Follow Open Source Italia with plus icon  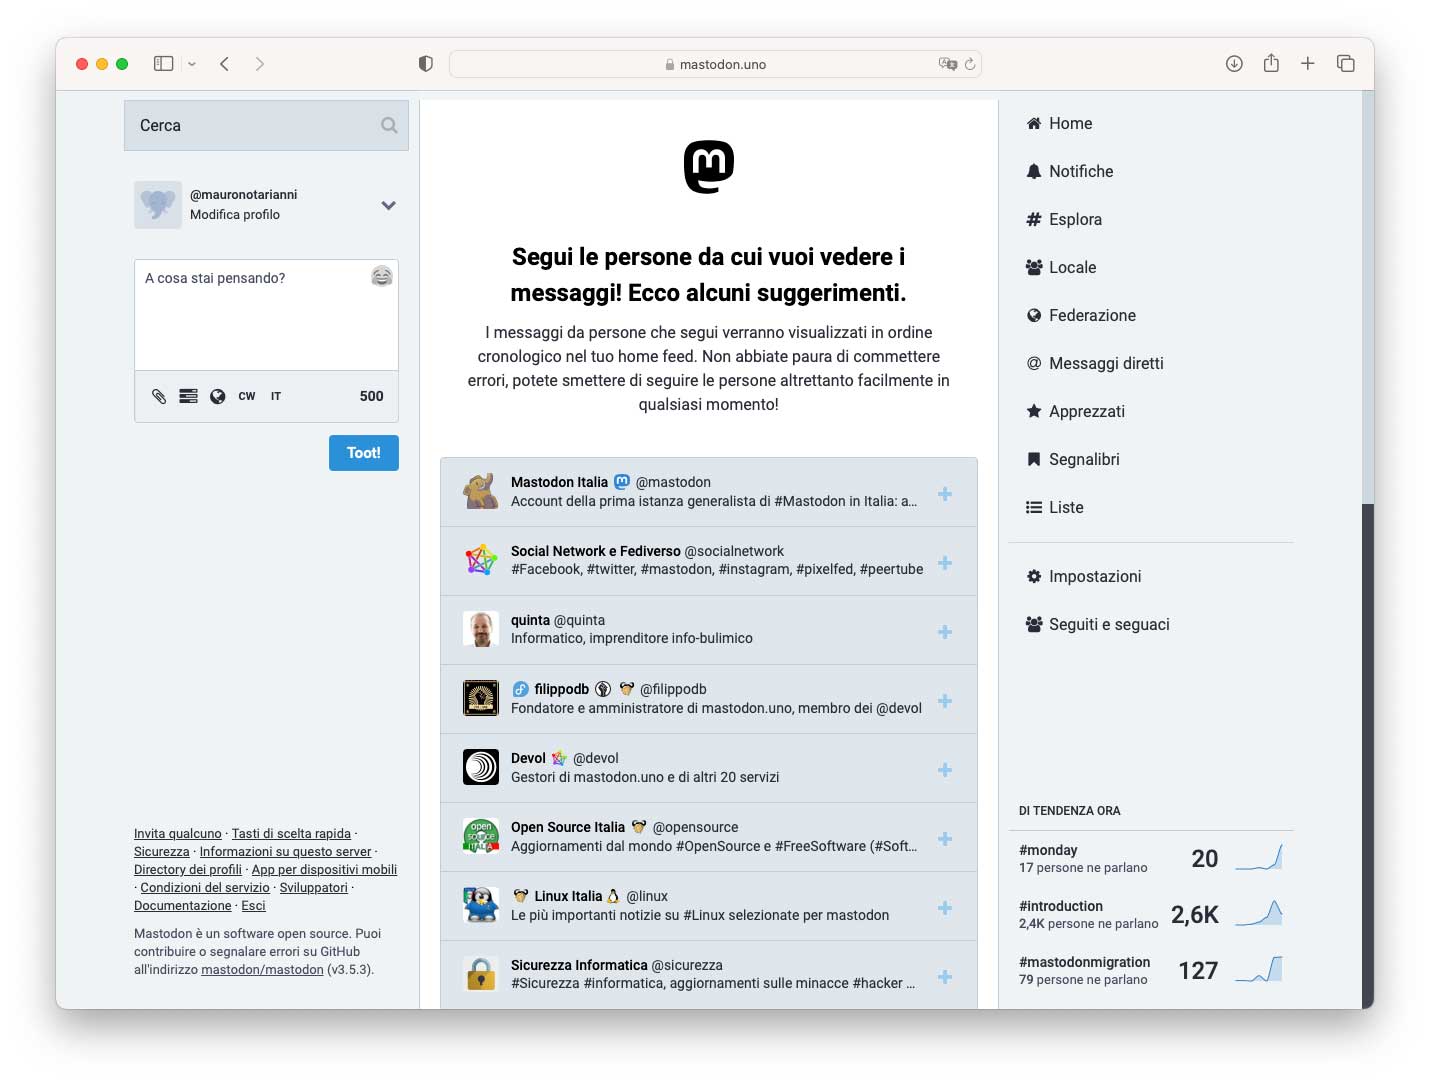pyautogui.click(x=945, y=839)
